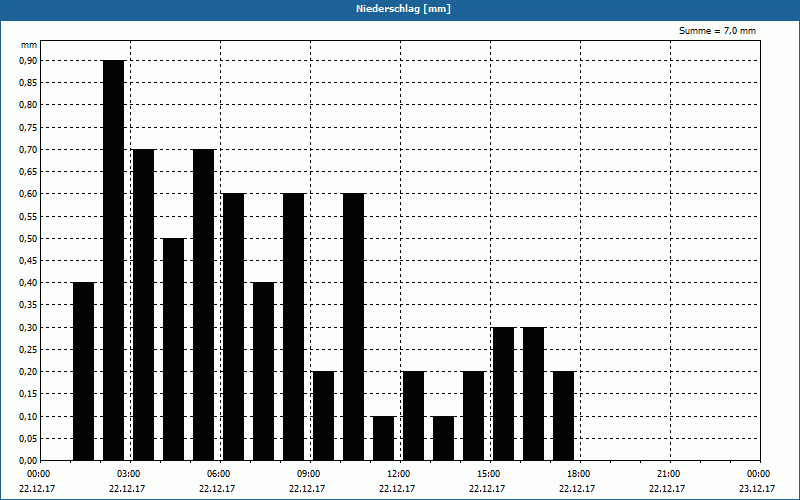The image size is (800, 500).
Task: Select the 0,60 bar starting at 06:00
Action: pyautogui.click(x=234, y=327)
